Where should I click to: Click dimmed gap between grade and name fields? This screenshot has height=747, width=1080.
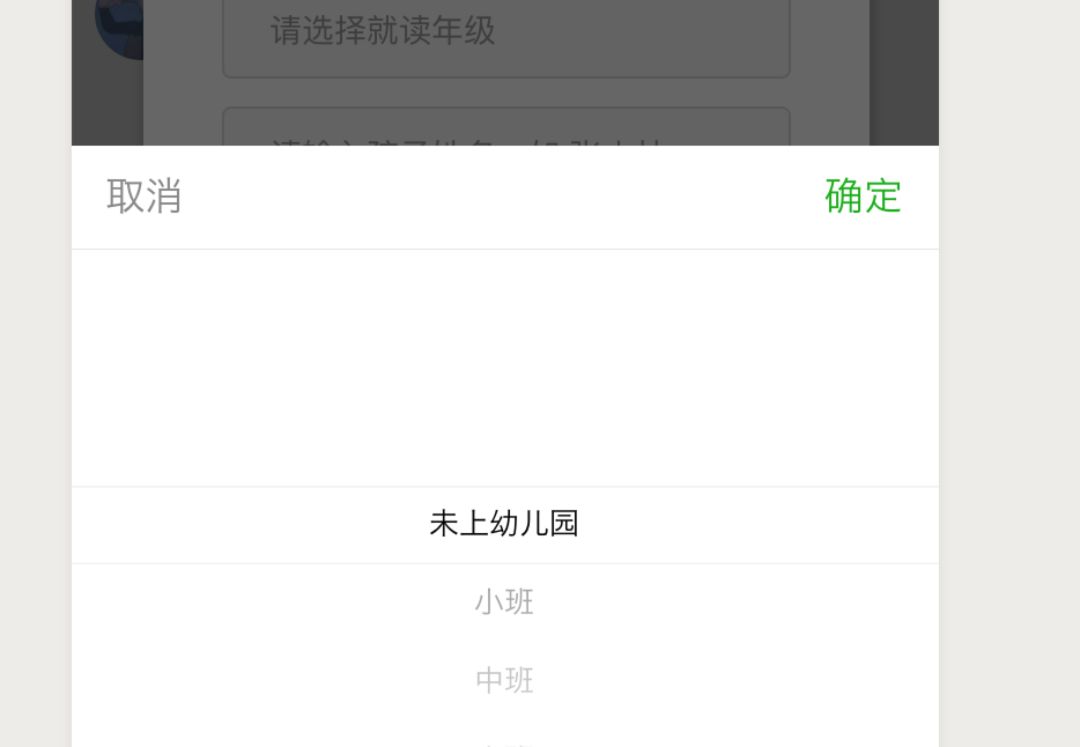click(x=506, y=92)
